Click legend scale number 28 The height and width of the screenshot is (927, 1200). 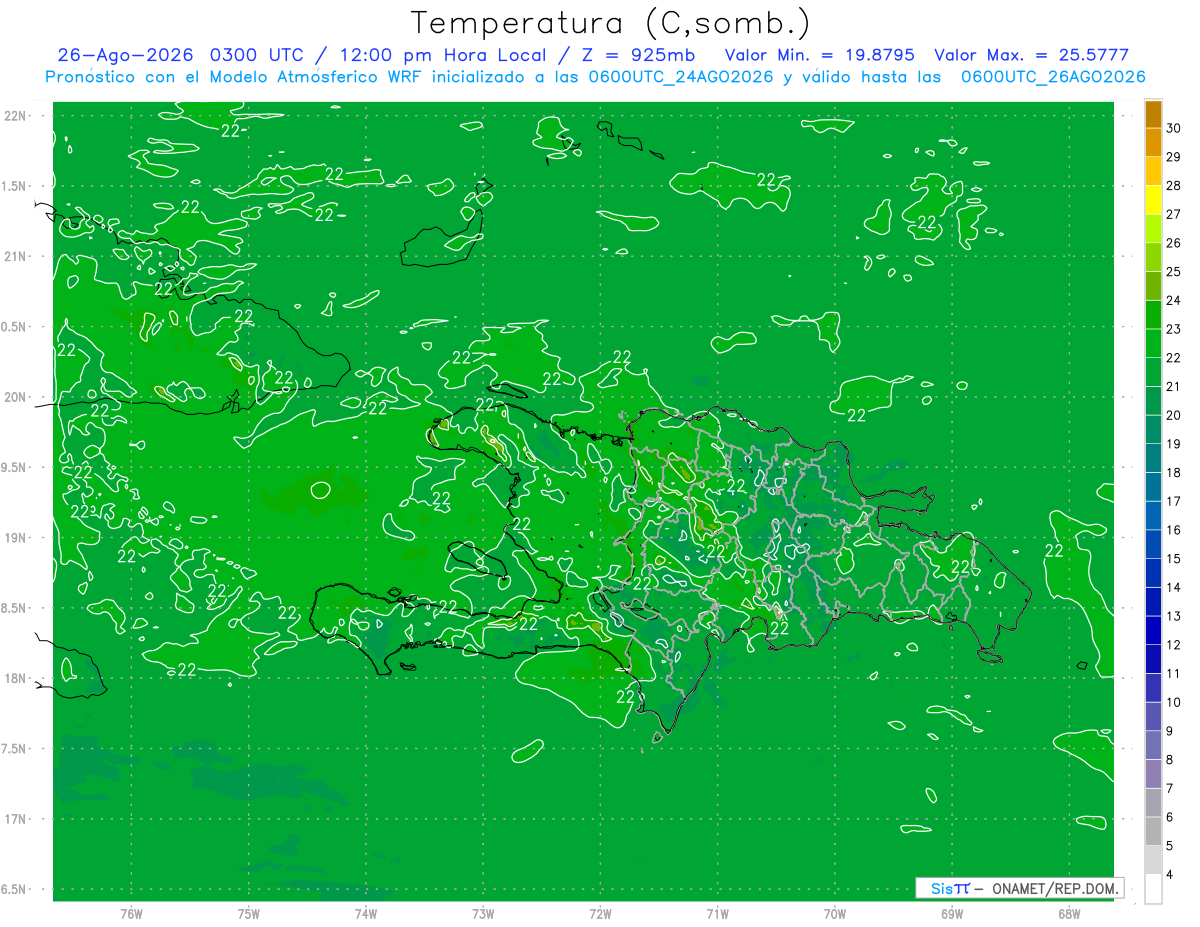click(x=1174, y=185)
